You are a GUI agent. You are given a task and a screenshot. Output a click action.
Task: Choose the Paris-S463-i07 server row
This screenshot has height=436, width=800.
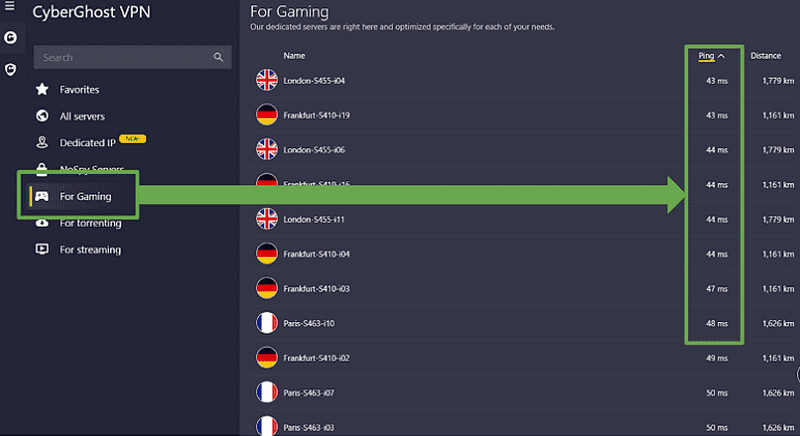pos(524,393)
